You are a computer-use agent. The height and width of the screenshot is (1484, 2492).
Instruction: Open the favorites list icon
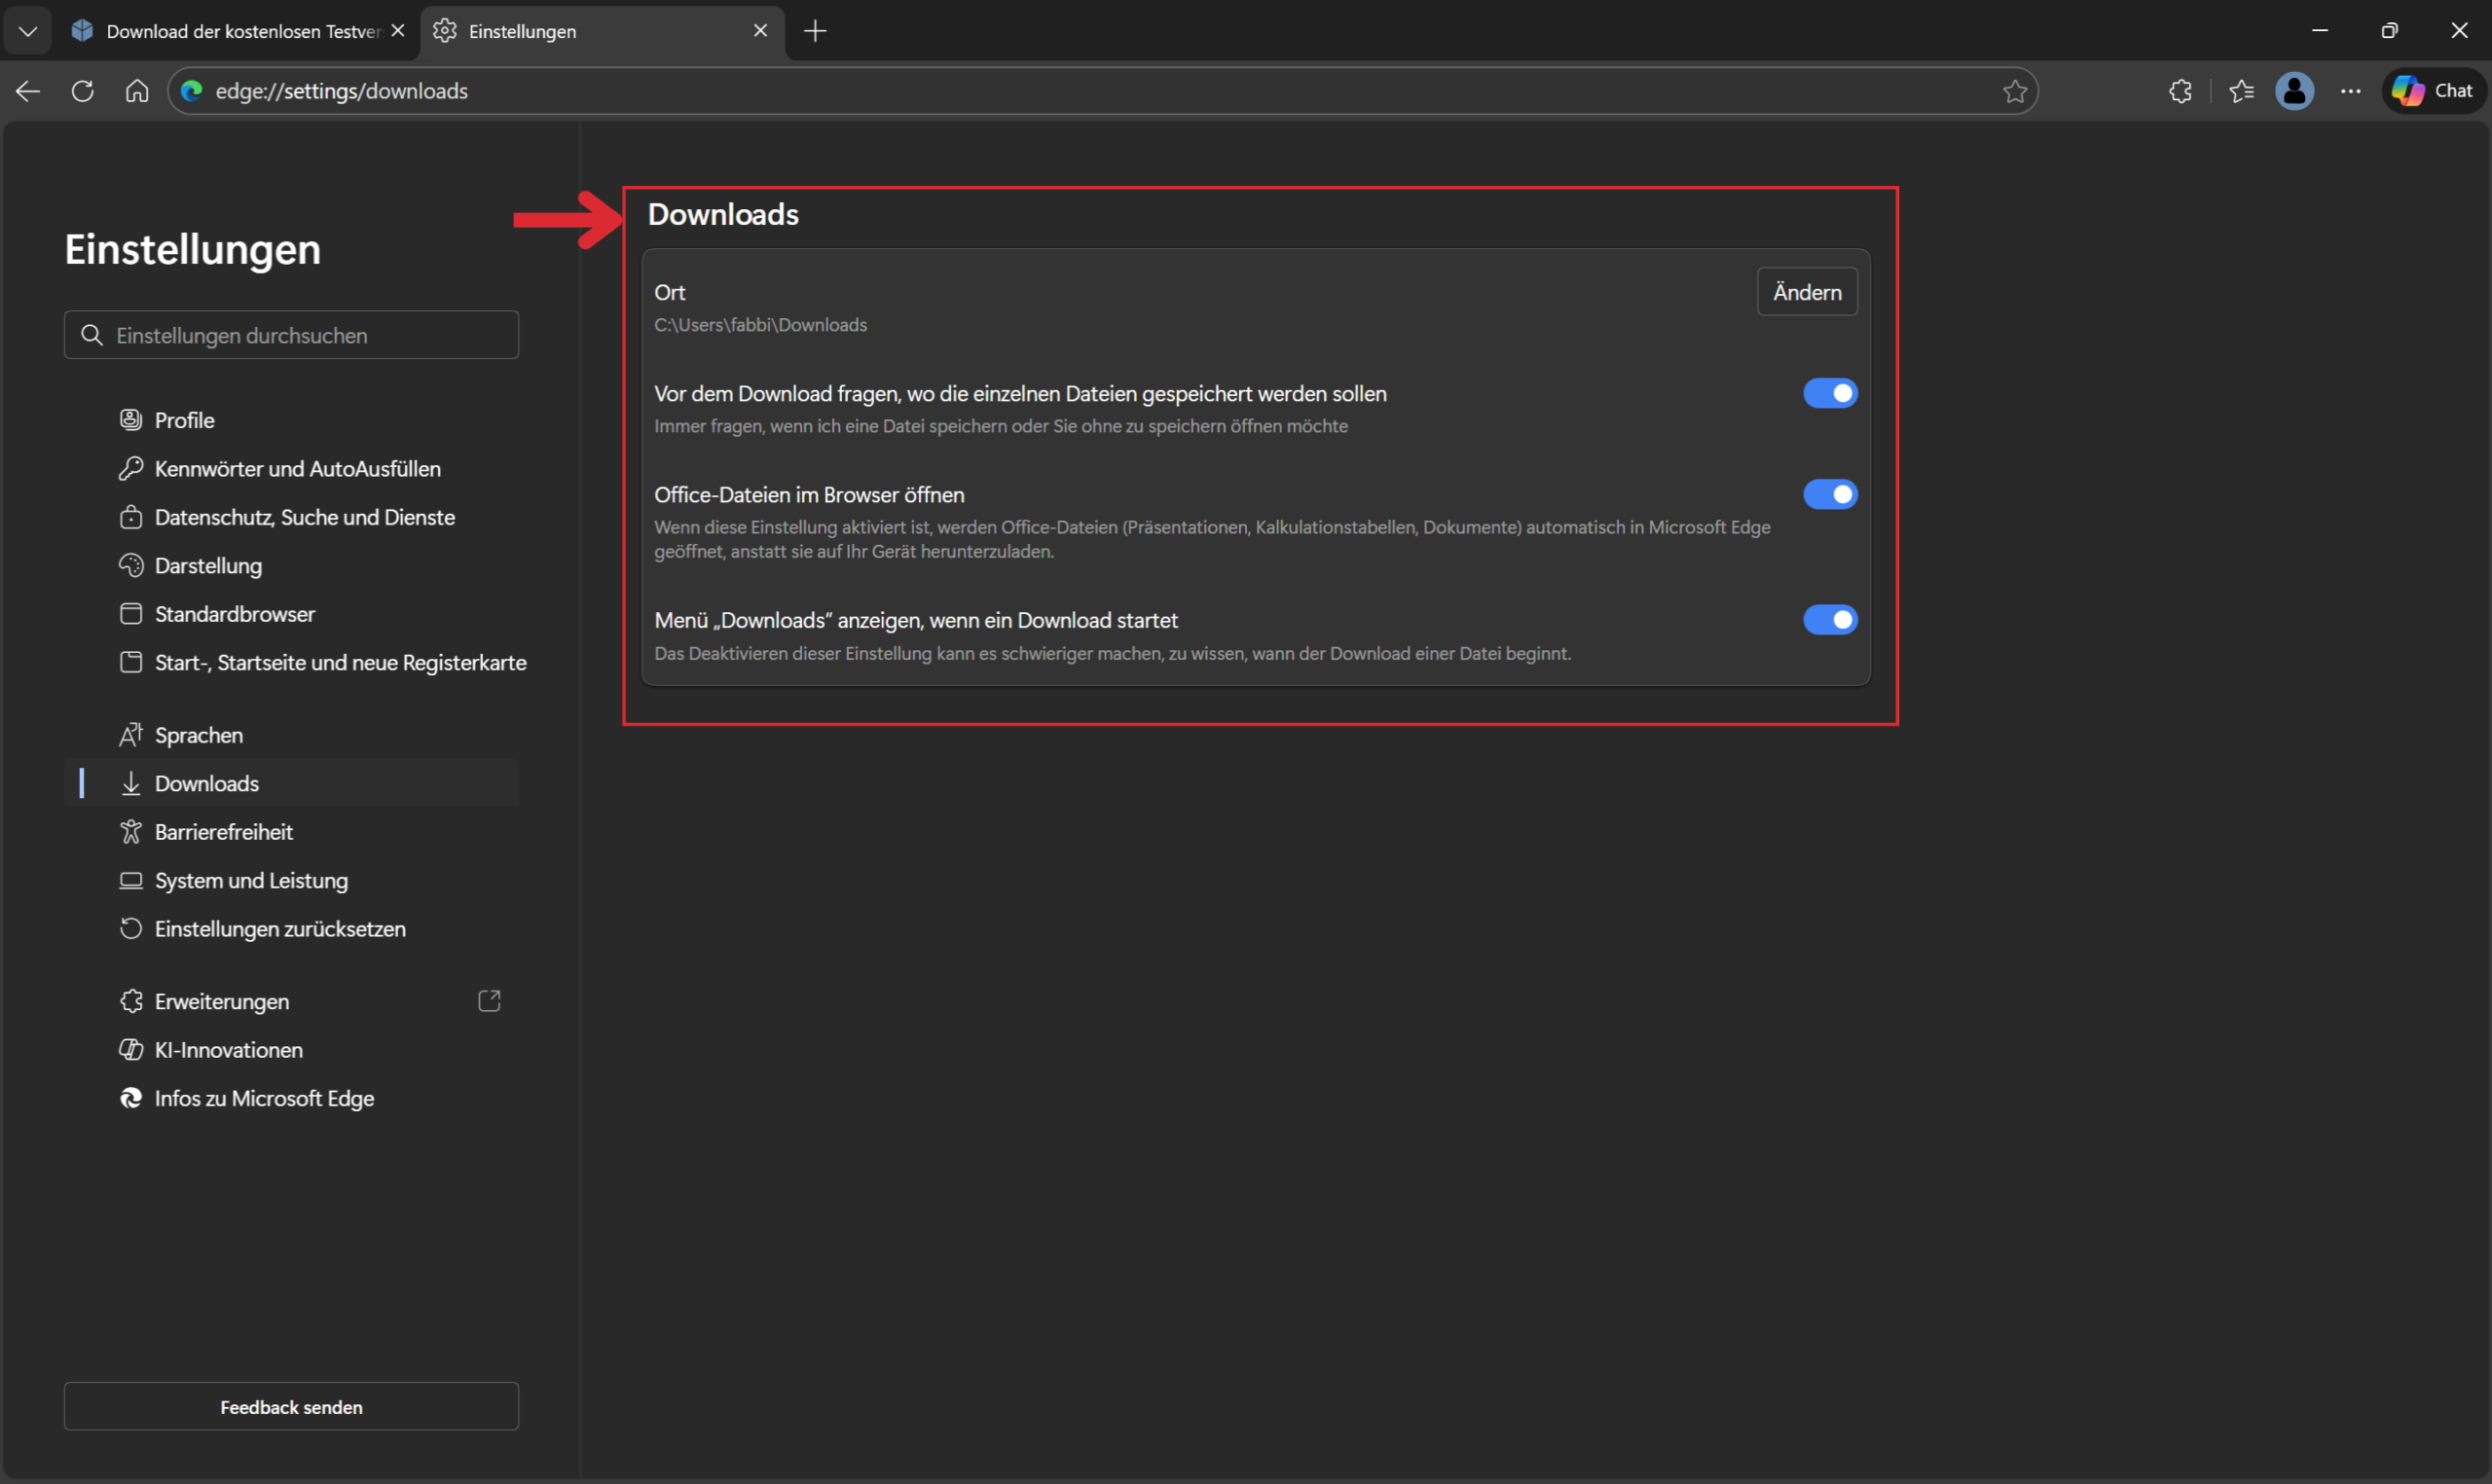coord(2241,91)
